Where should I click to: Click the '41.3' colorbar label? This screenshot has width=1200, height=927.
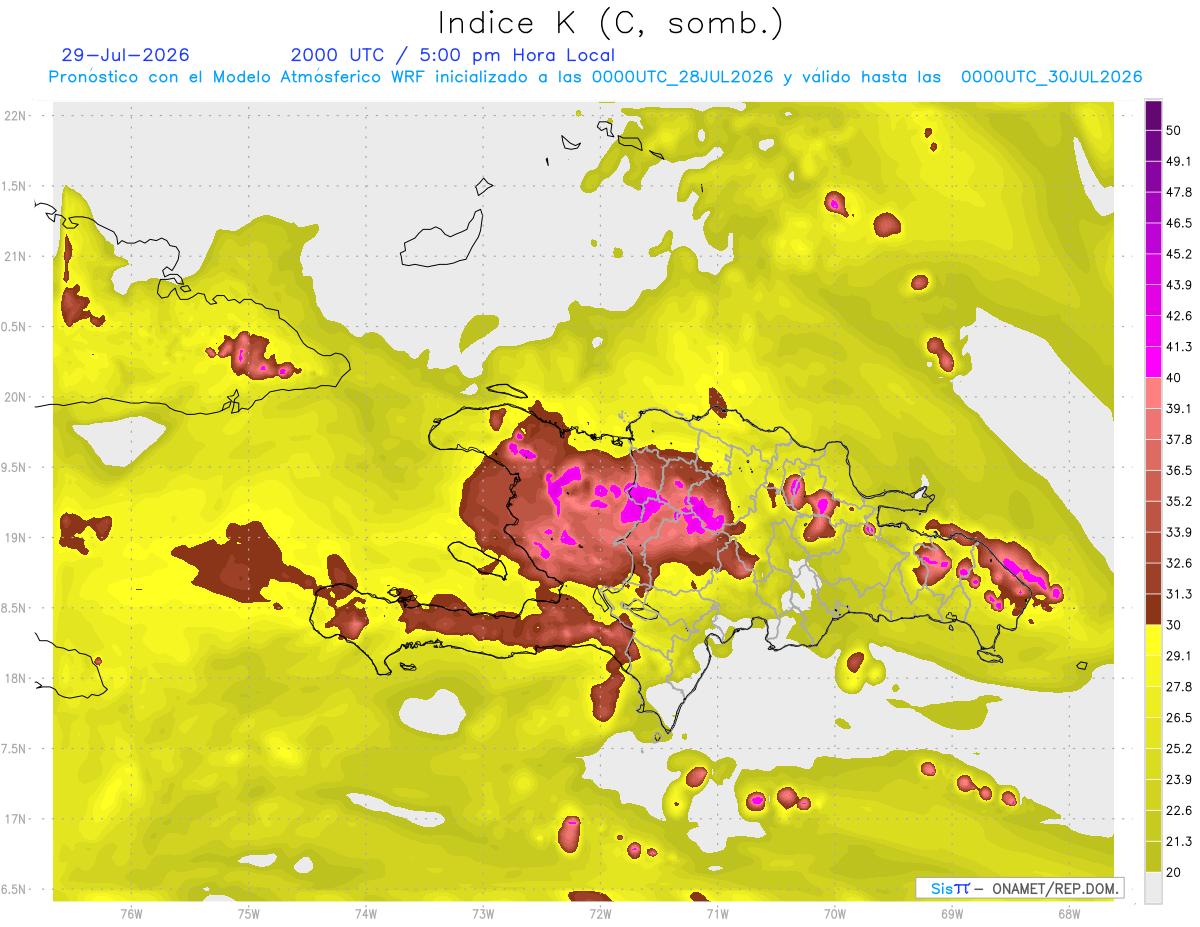(1179, 347)
